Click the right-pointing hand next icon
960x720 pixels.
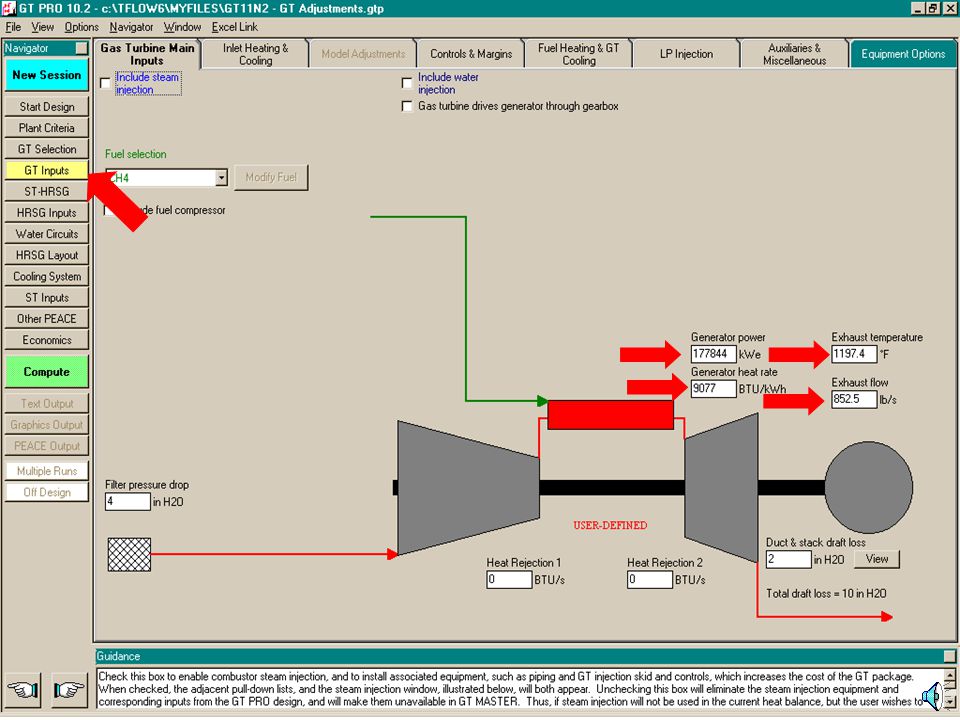[x=69, y=690]
